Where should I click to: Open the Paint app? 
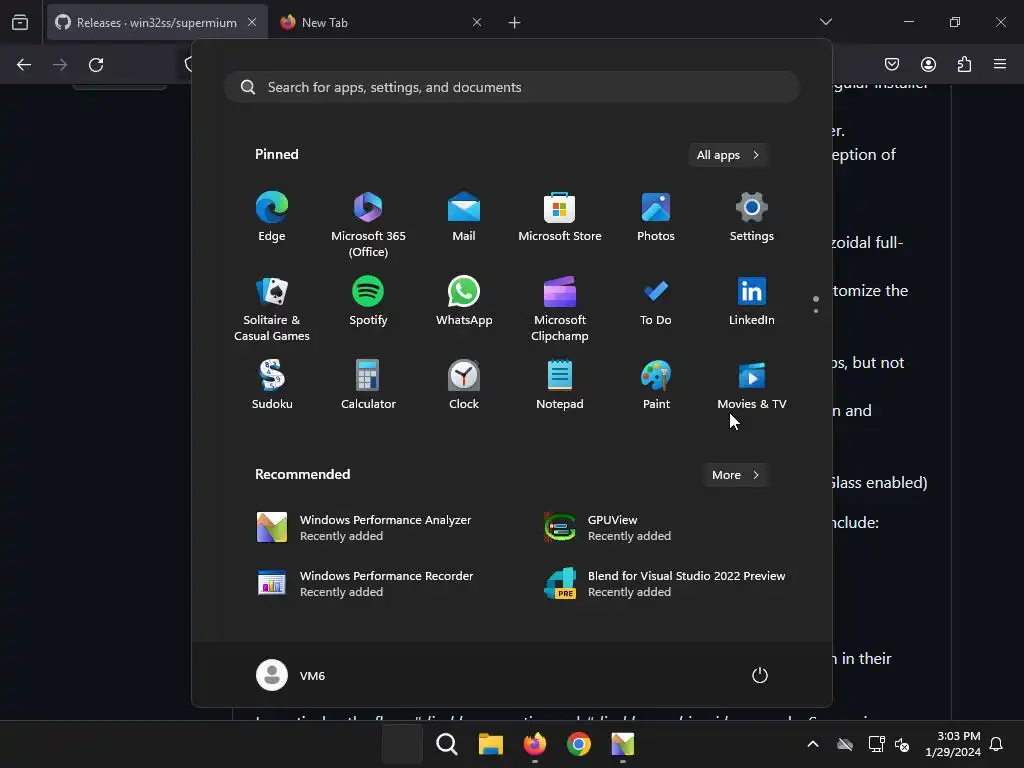pyautogui.click(x=656, y=385)
